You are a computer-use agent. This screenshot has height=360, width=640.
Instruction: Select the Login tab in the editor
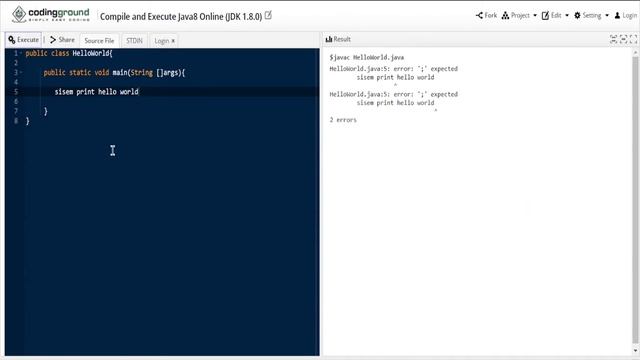point(162,41)
